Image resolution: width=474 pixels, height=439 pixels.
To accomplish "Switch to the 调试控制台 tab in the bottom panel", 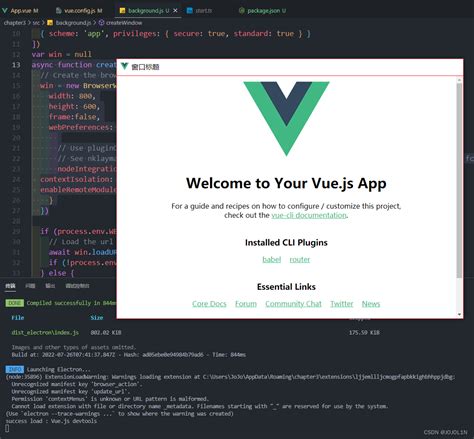I will click(77, 286).
